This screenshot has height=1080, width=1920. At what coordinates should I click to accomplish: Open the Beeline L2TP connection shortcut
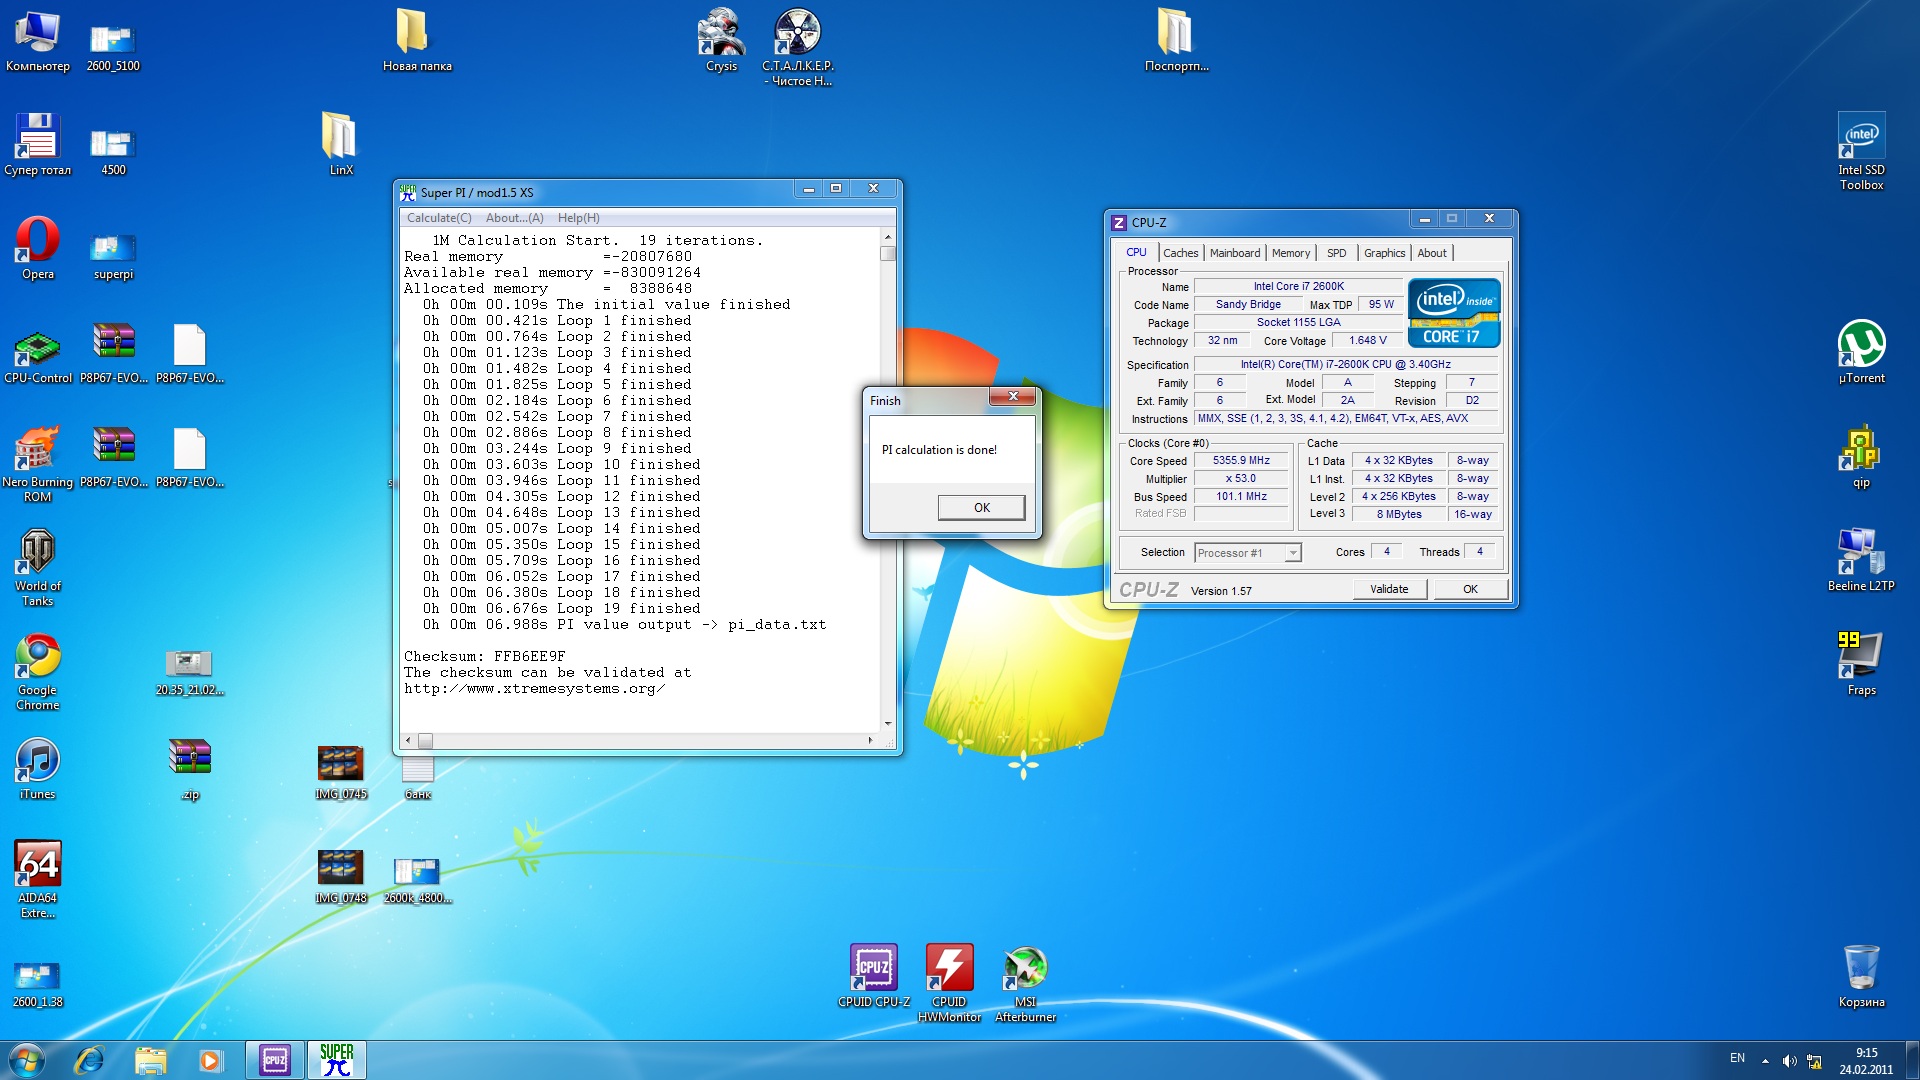(1861, 560)
